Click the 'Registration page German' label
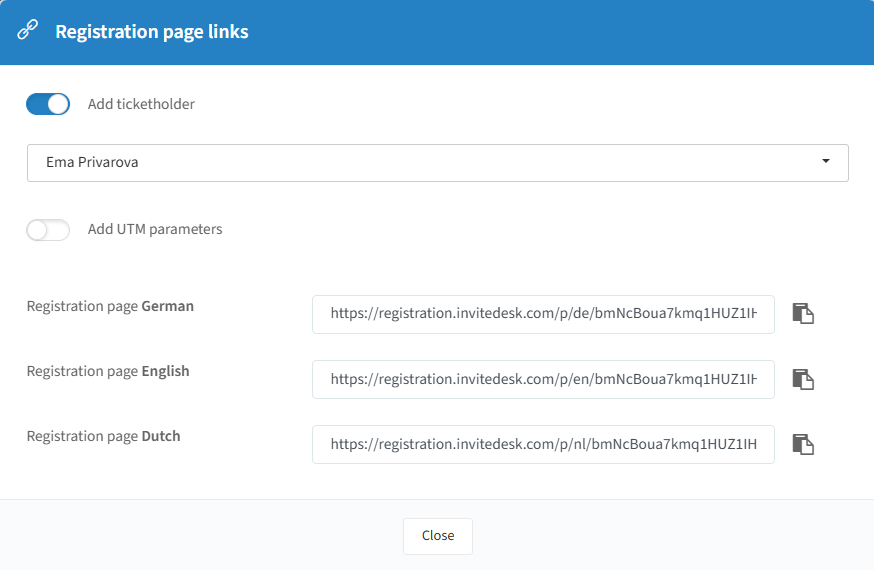This screenshot has width=874, height=570. 110,306
